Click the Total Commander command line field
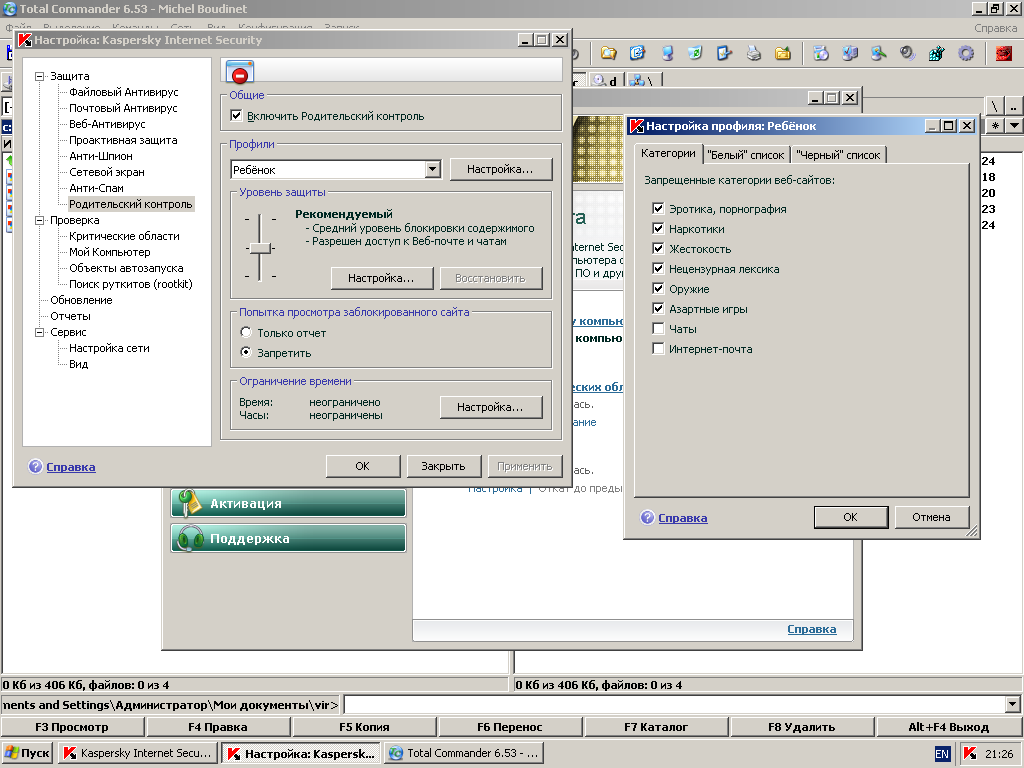Viewport: 1024px width, 768px height. tap(675, 704)
